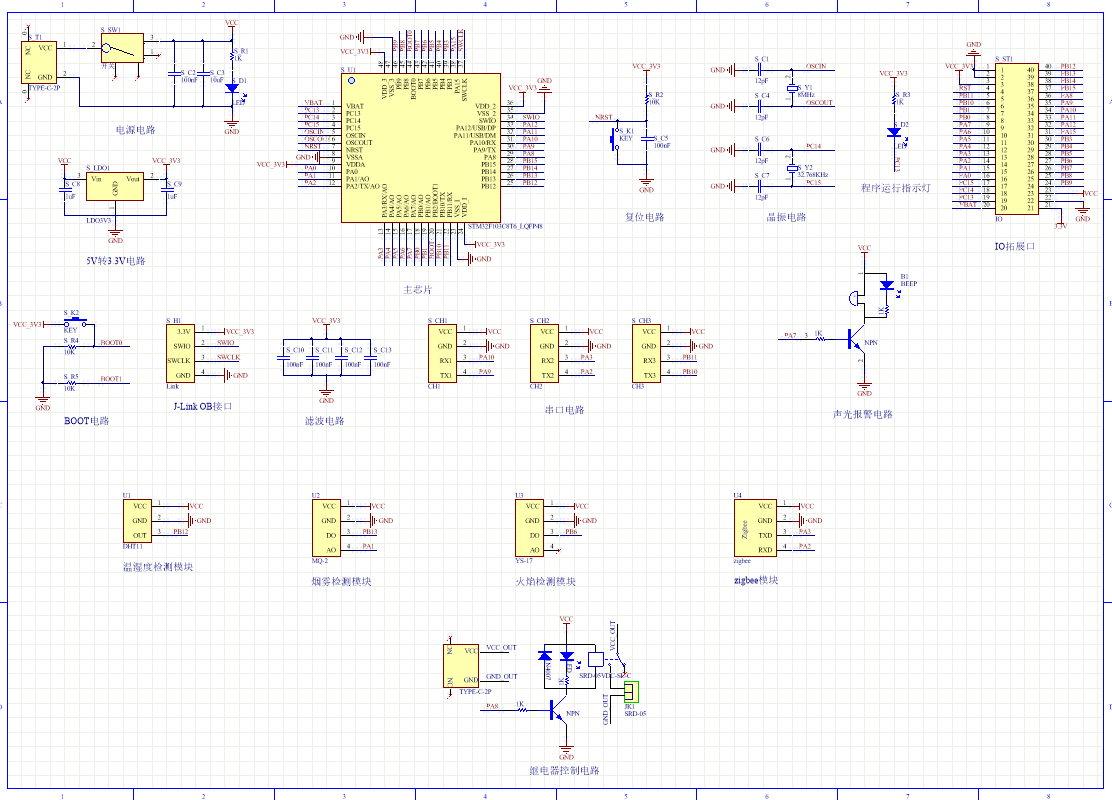
Task: Select the U3 YS-17 flame sensor module
Action: pos(530,528)
